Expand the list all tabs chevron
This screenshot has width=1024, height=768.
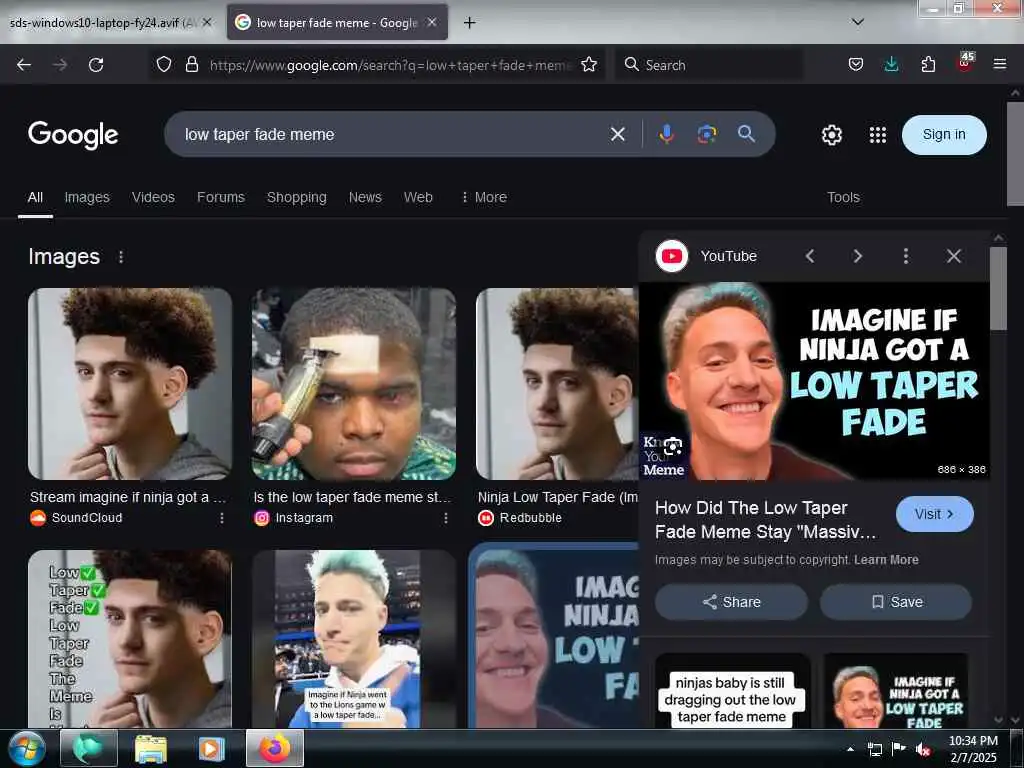click(x=858, y=22)
